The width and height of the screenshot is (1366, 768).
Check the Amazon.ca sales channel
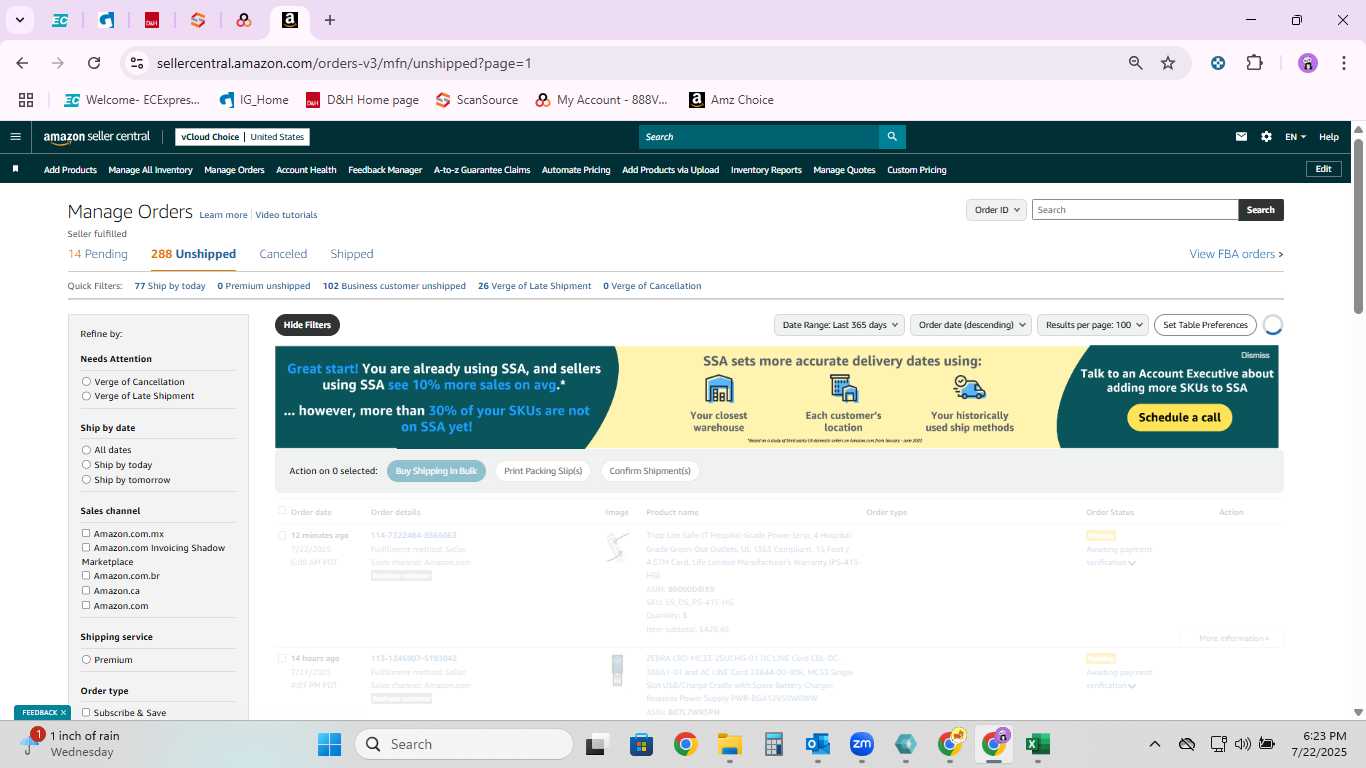[x=86, y=590]
